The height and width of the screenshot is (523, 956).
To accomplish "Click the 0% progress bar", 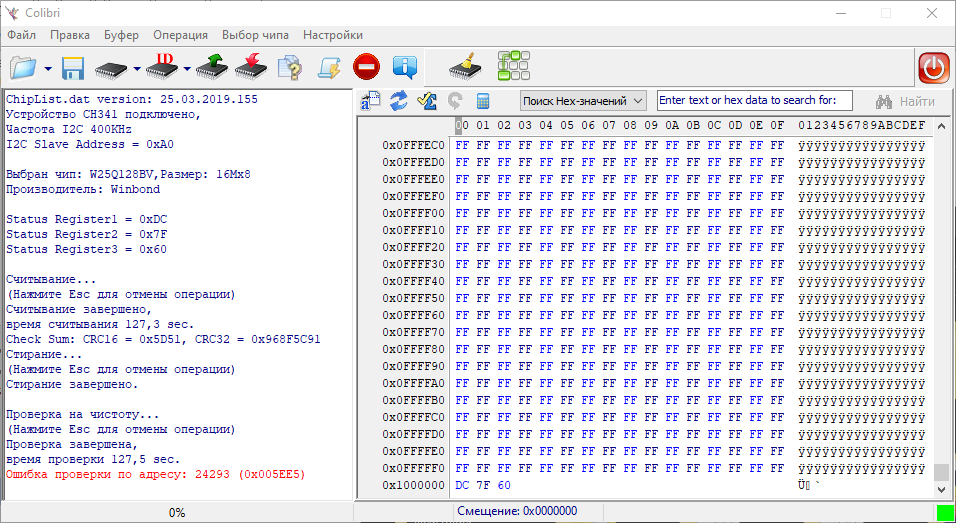I will click(x=177, y=513).
